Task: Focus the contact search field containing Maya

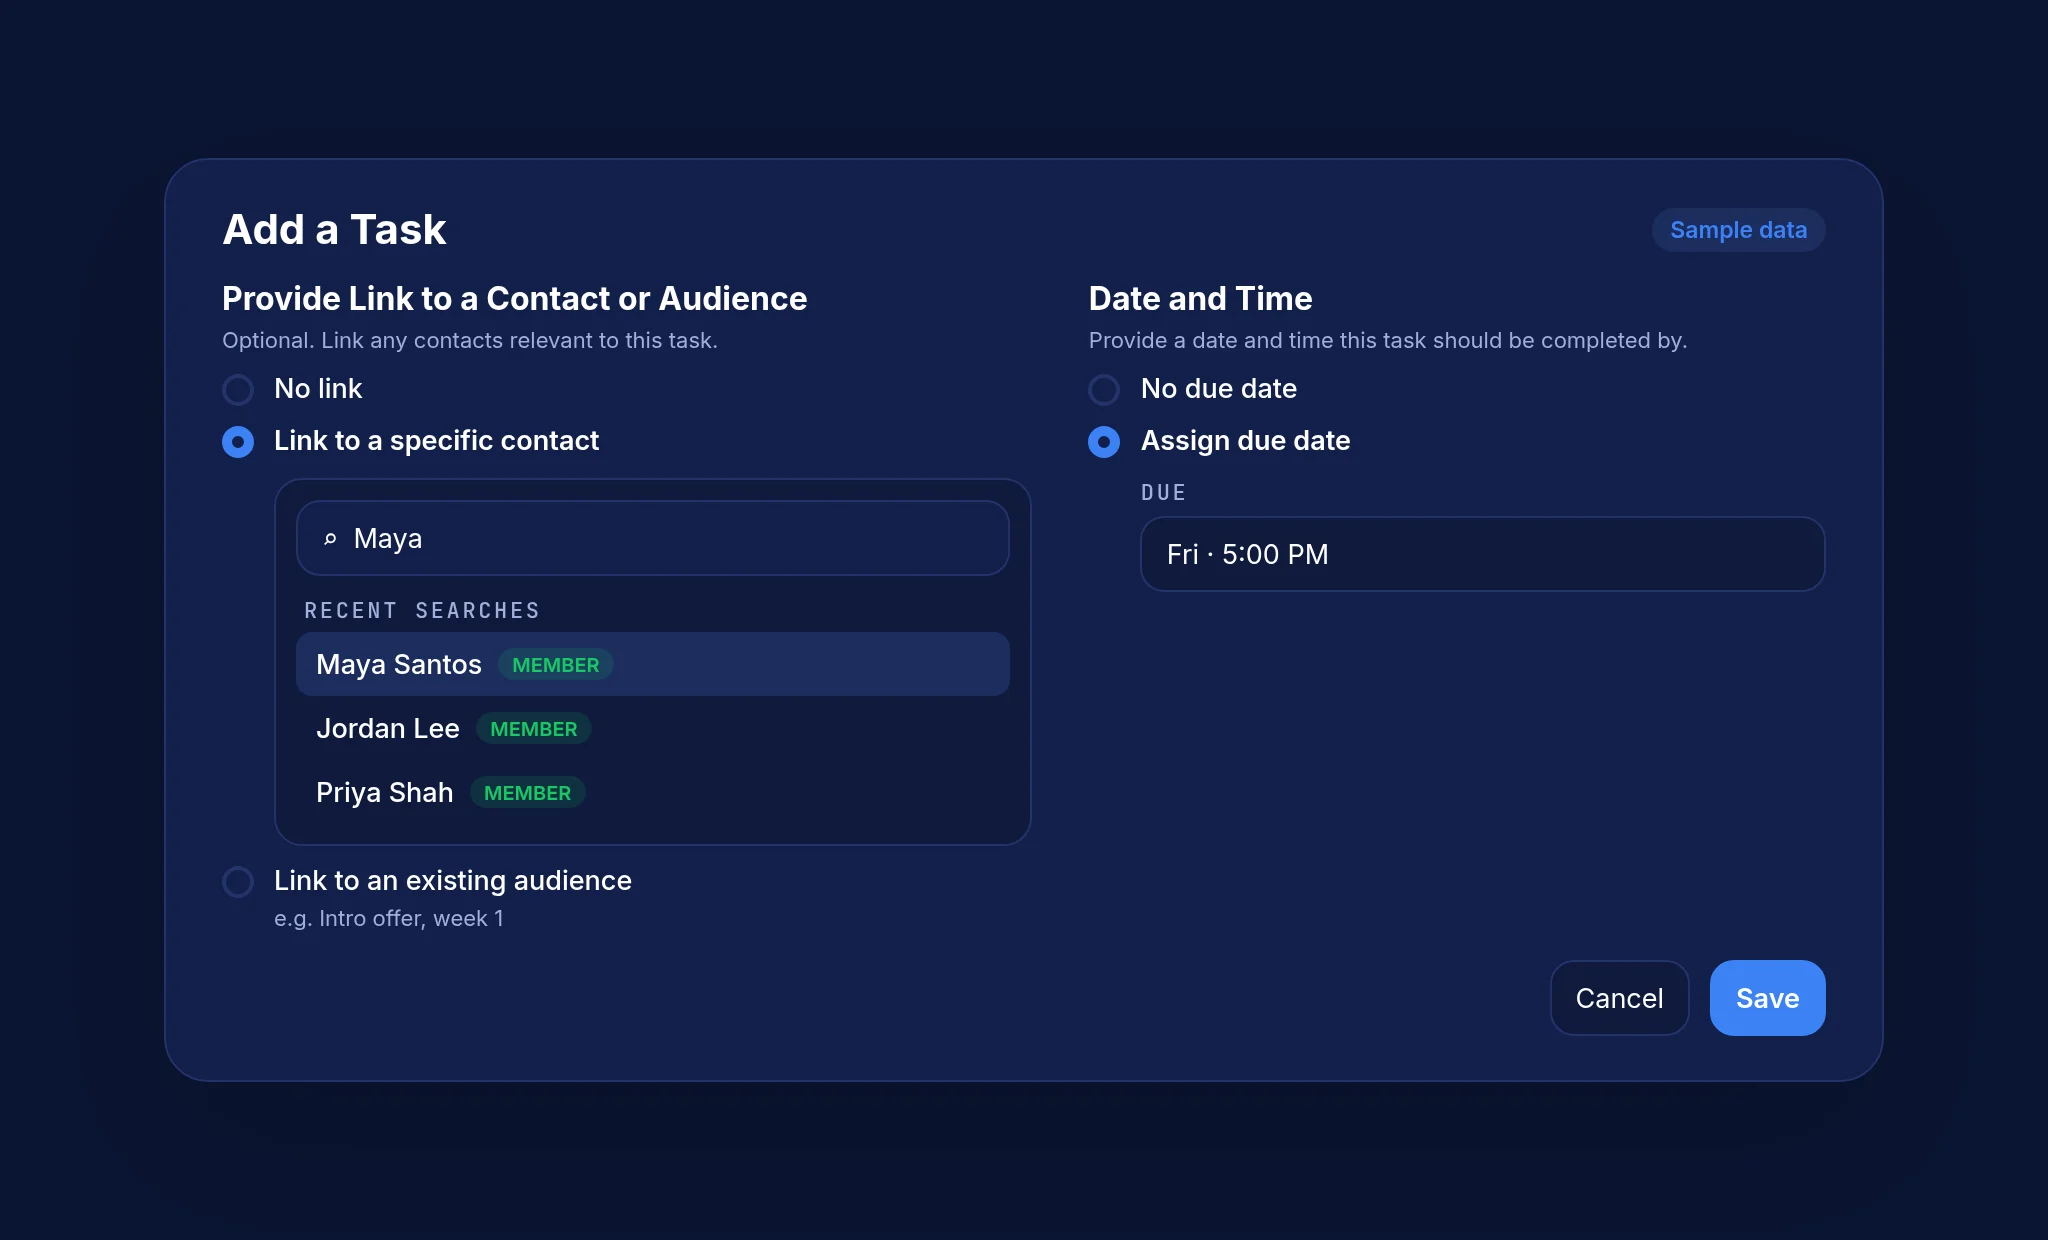Action: coord(652,538)
